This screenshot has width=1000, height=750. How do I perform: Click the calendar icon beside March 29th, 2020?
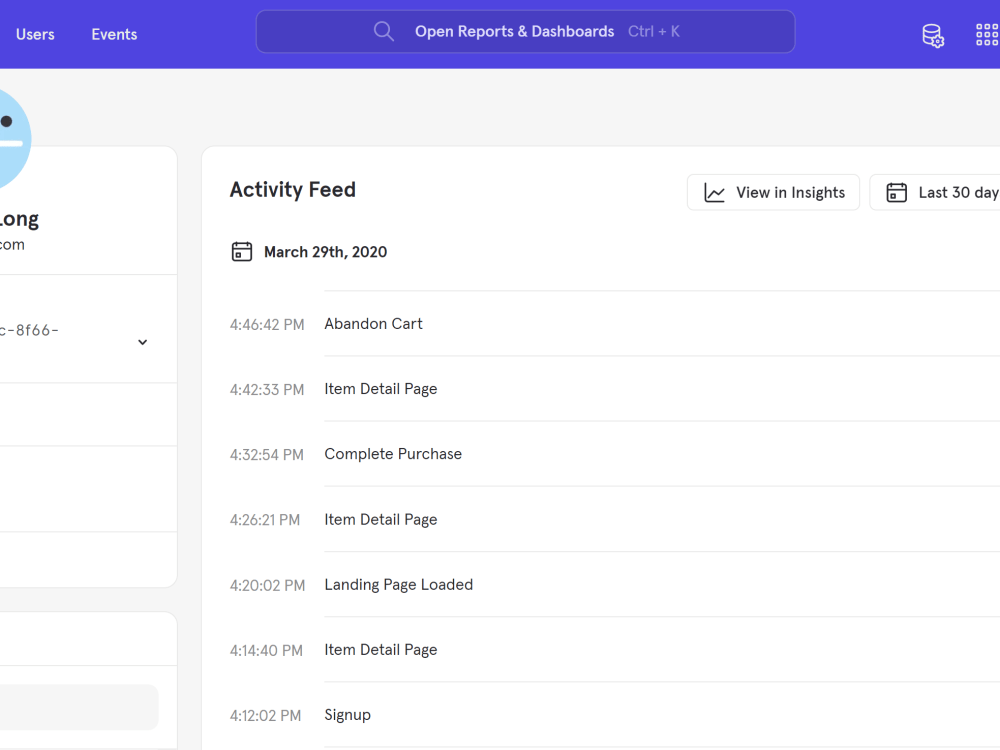click(241, 251)
